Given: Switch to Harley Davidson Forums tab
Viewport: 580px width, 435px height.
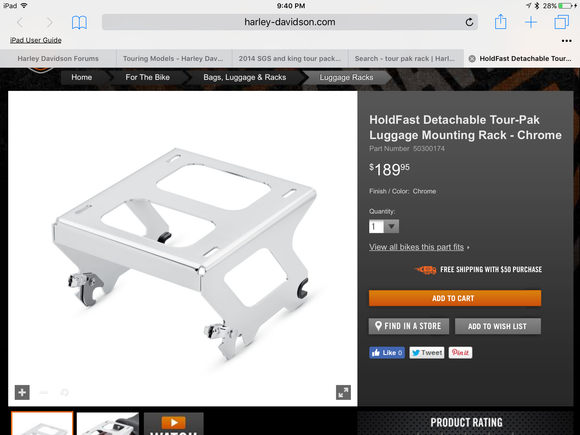Looking at the screenshot, I should [x=58, y=58].
